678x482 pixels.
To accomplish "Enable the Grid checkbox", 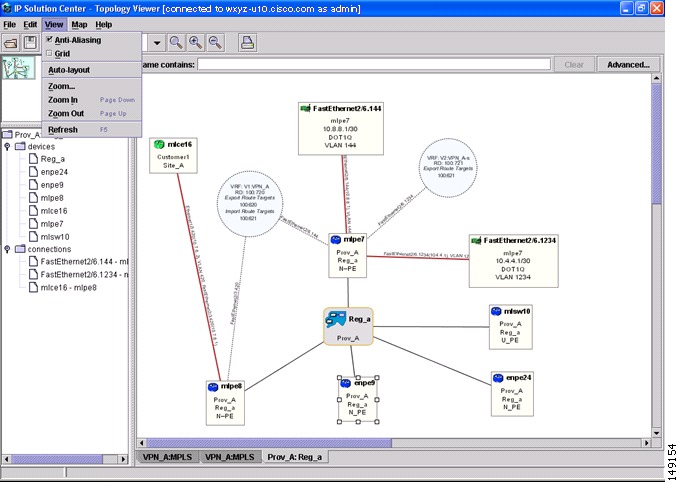I will pos(49,53).
